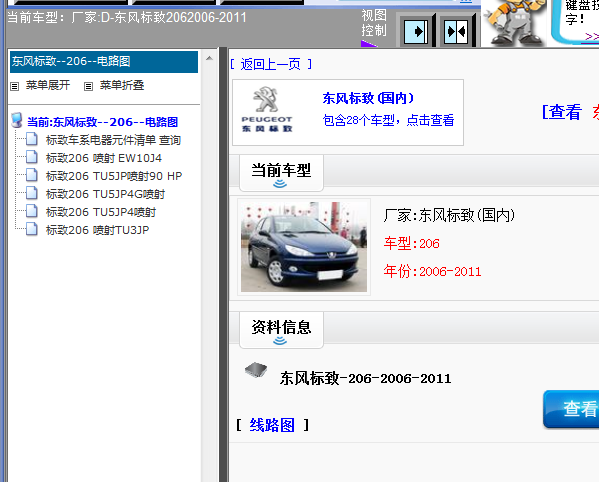The image size is (599, 482).
Task: Open tree item 标致206 TU5JP喷射90 HP
Action: [114, 176]
